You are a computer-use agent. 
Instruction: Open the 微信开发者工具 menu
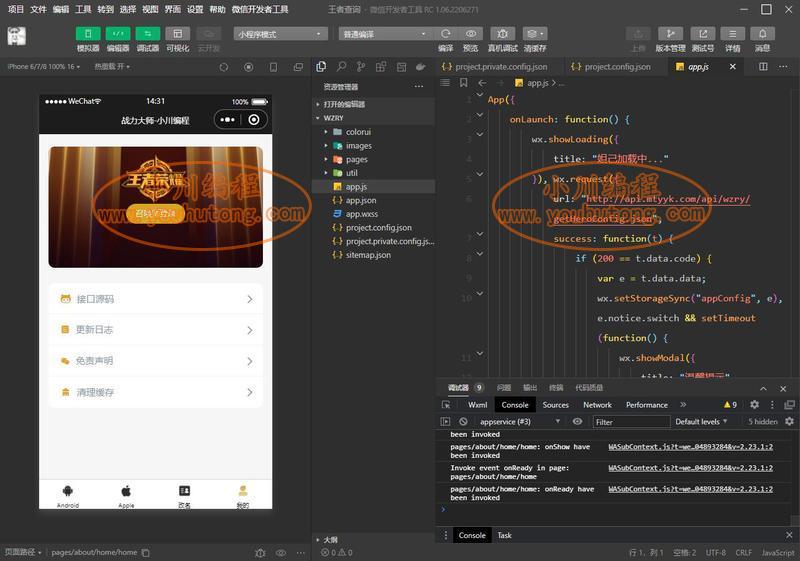pos(260,9)
